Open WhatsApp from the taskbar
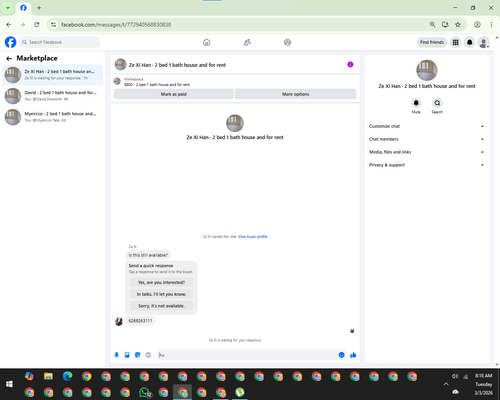The image size is (500, 400). tap(144, 392)
